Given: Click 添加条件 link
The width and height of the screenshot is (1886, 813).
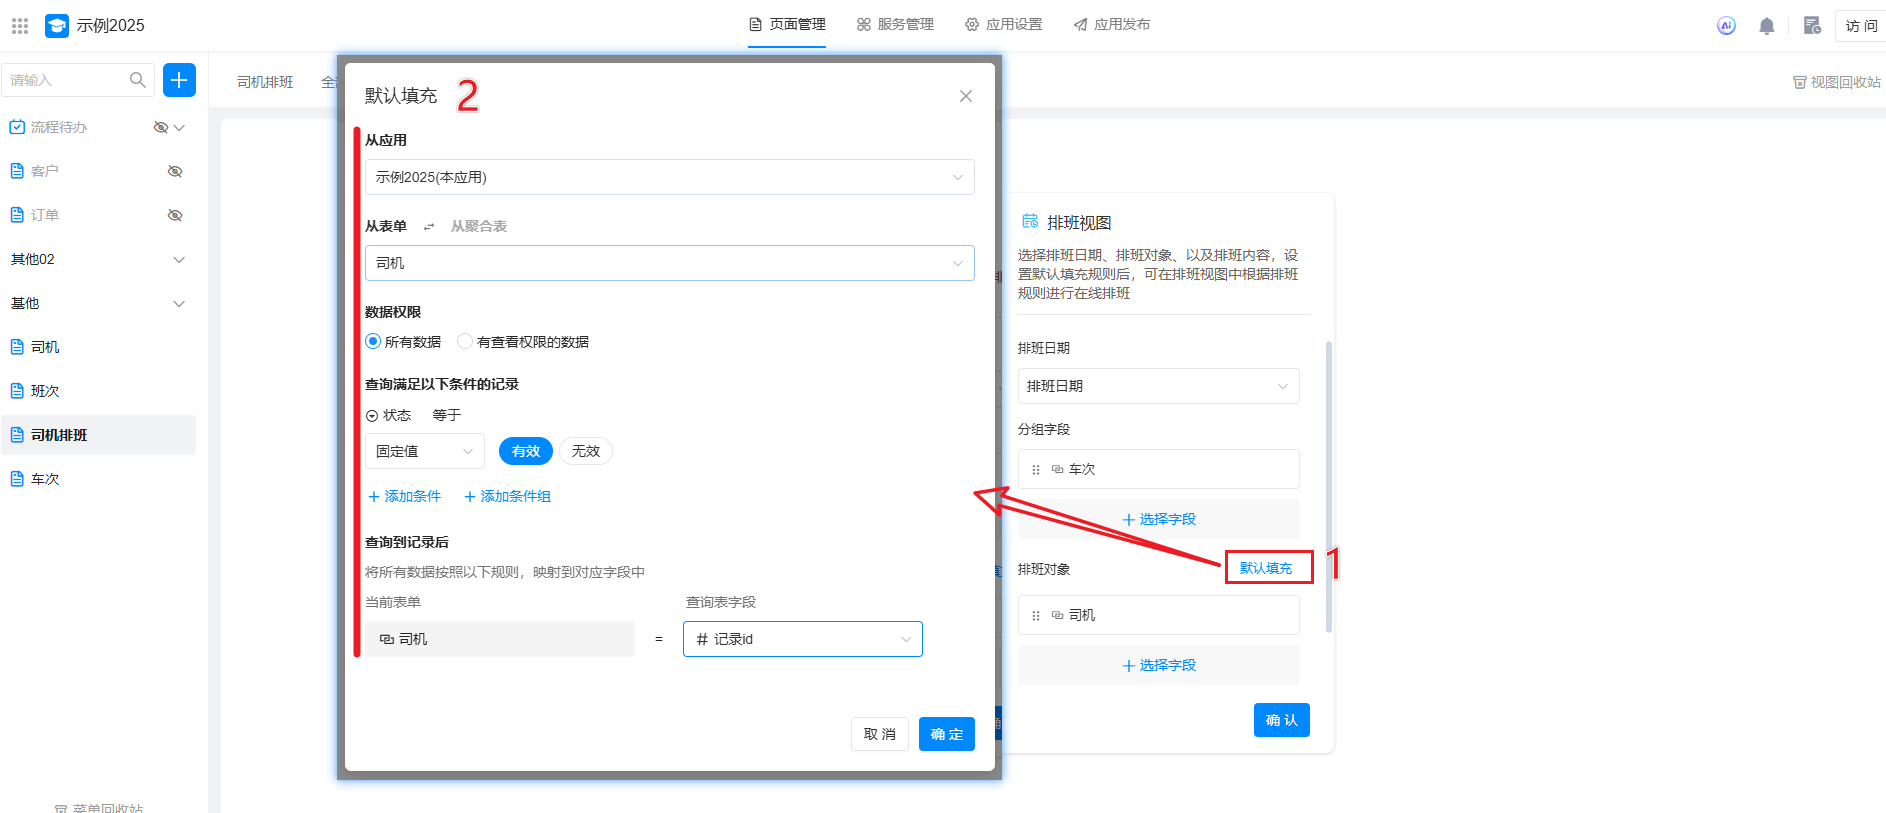Looking at the screenshot, I should click(x=405, y=496).
